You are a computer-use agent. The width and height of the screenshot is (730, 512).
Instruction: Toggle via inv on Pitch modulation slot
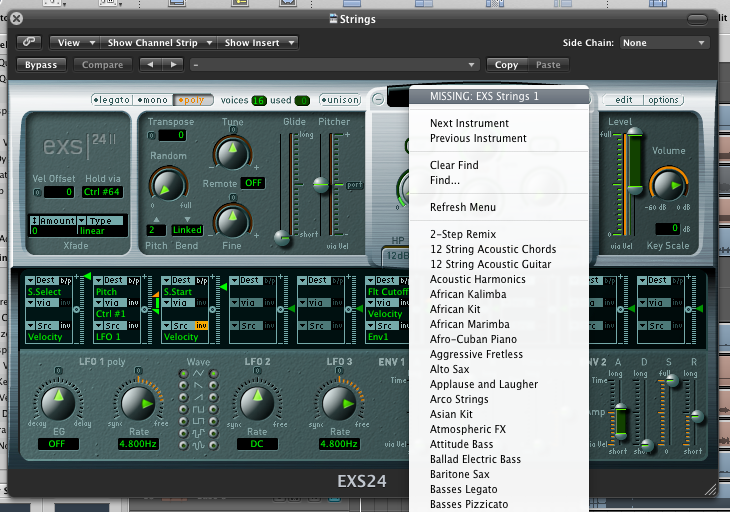133,303
